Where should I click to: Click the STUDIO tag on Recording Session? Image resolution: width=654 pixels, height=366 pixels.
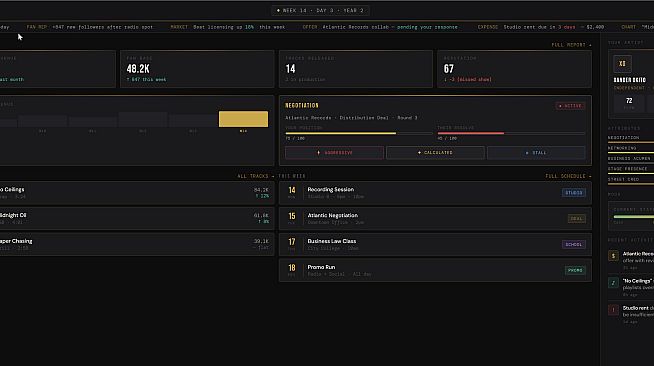pos(574,193)
